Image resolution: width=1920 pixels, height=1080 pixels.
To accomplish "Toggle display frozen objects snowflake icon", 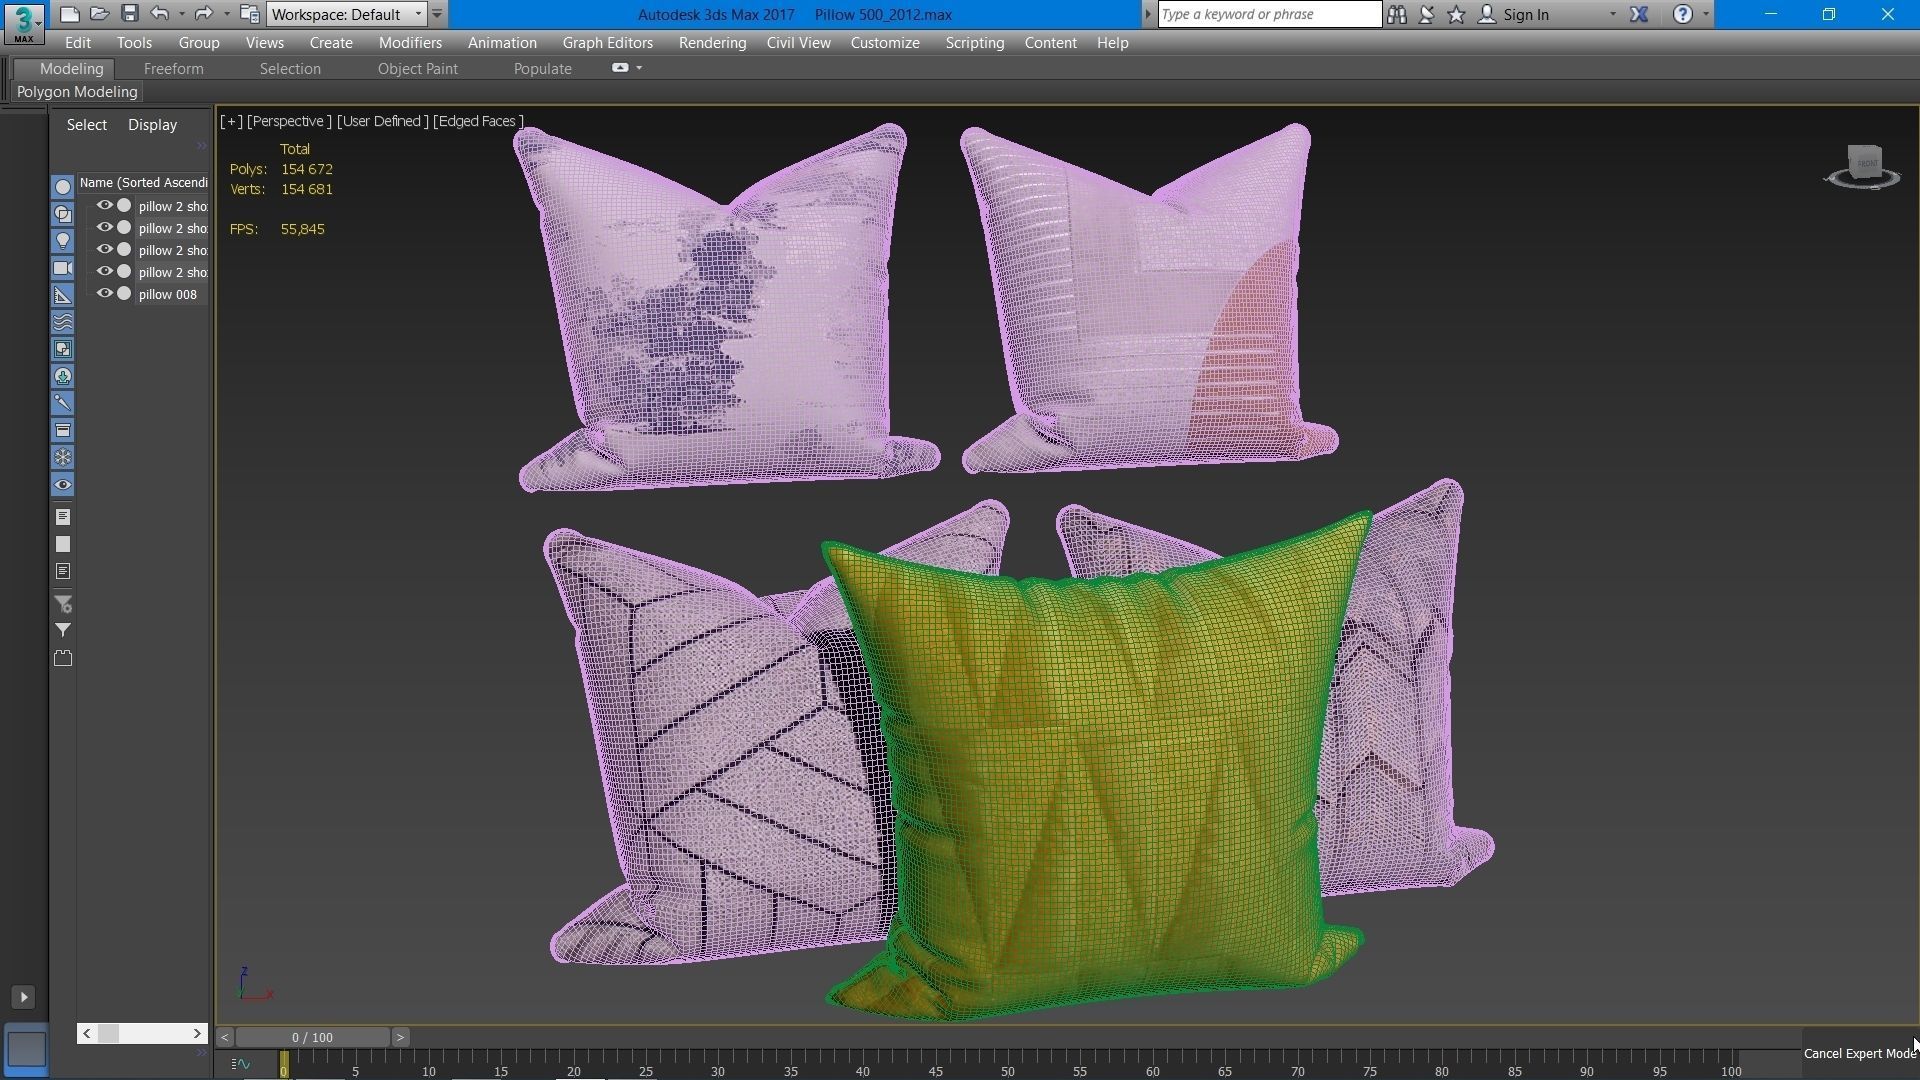I will (62, 457).
